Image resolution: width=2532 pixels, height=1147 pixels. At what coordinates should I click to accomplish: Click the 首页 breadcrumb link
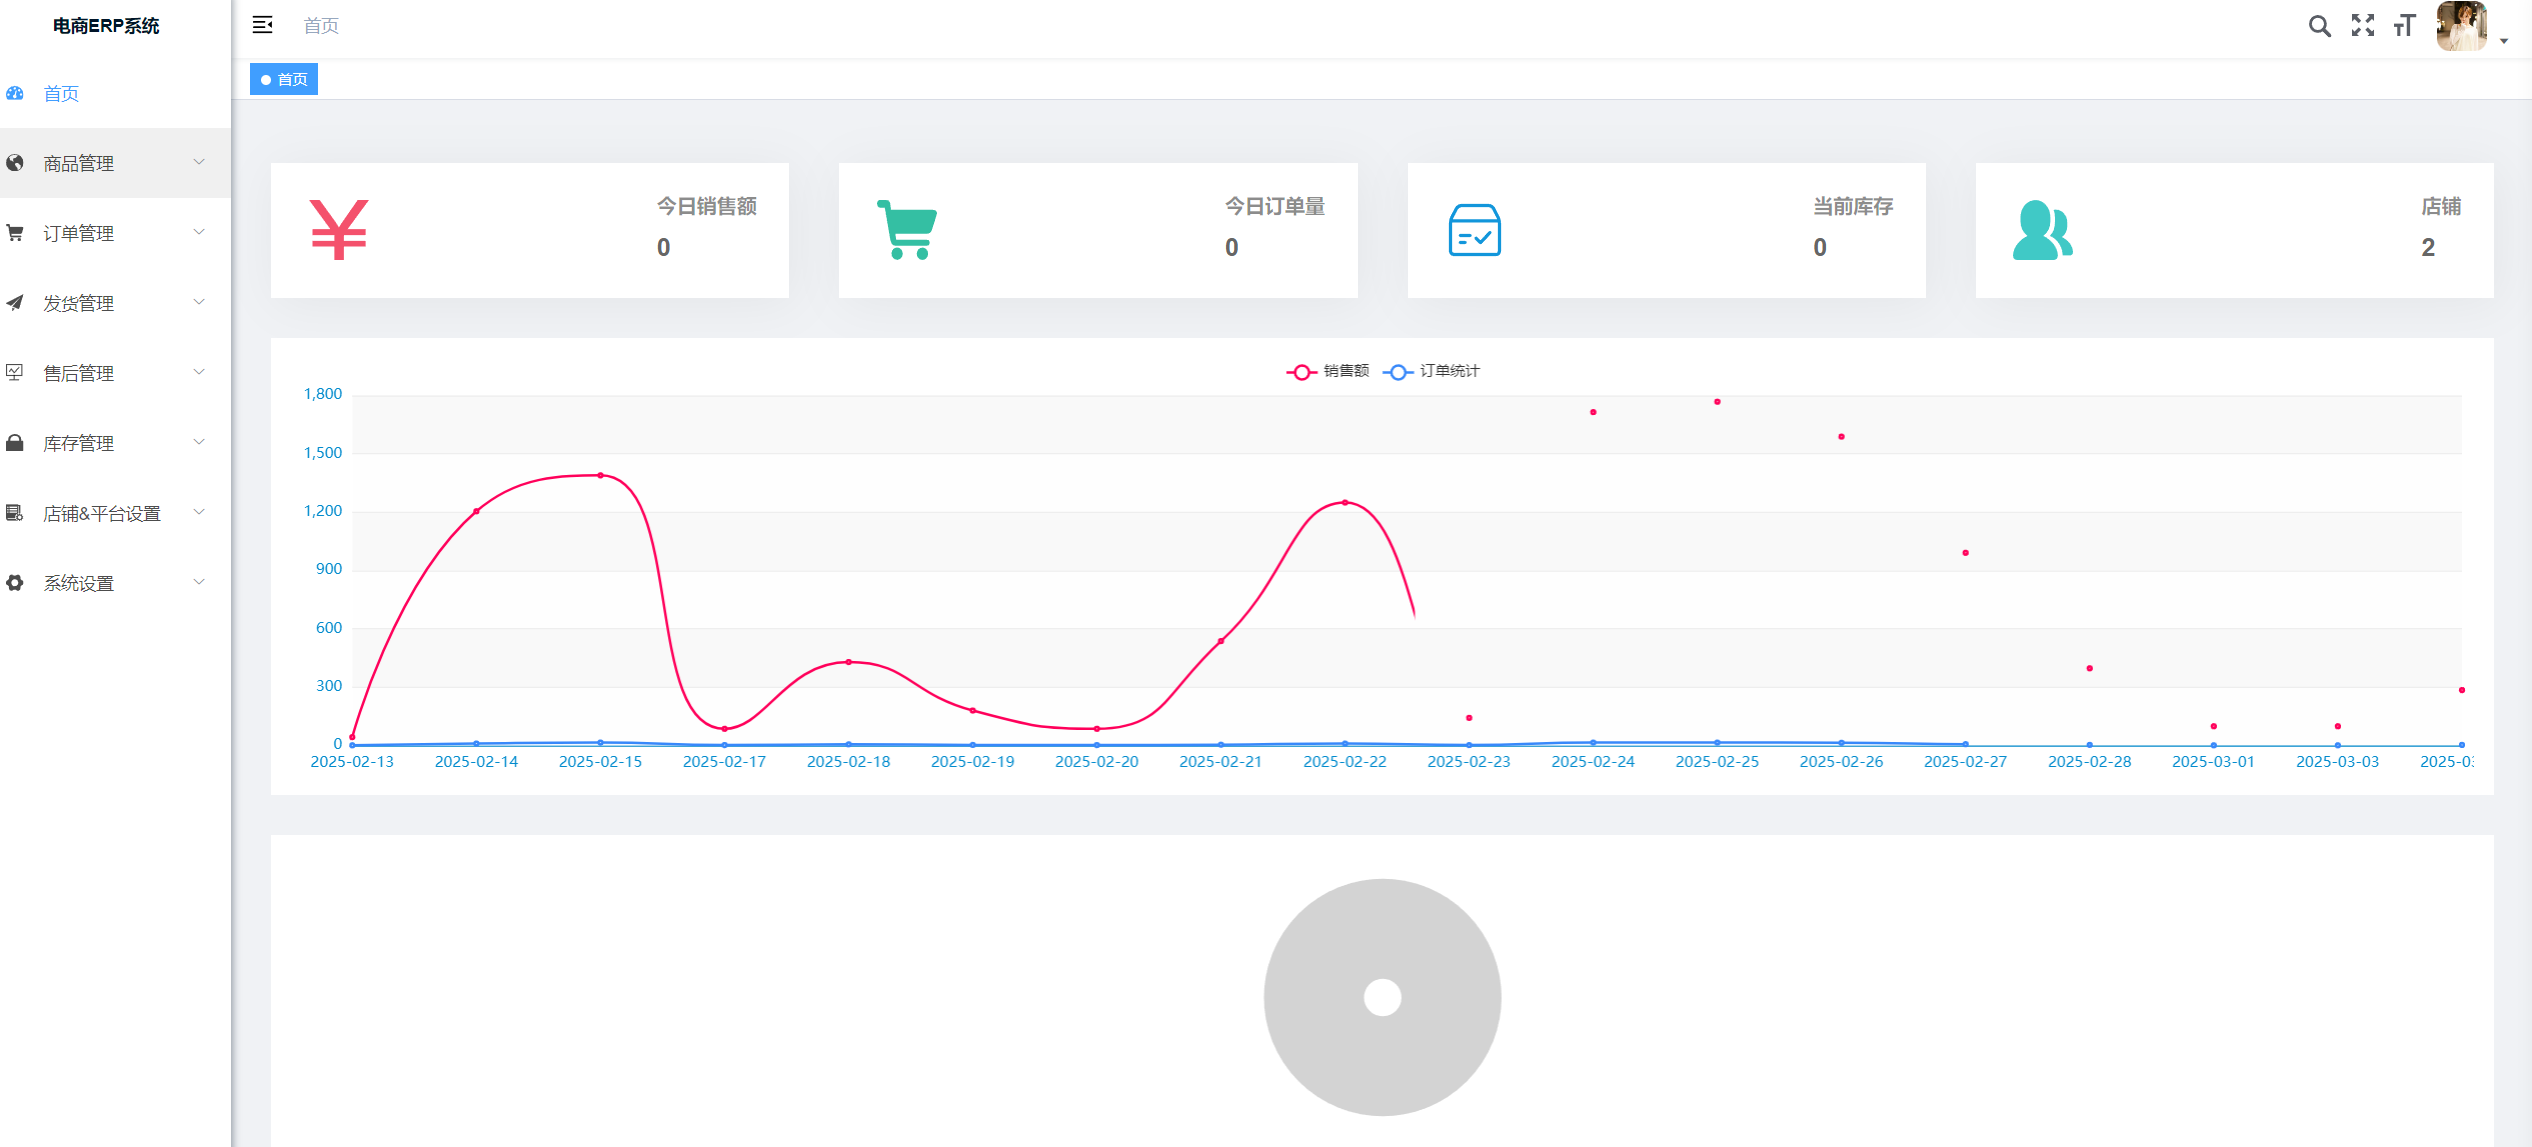tap(321, 25)
